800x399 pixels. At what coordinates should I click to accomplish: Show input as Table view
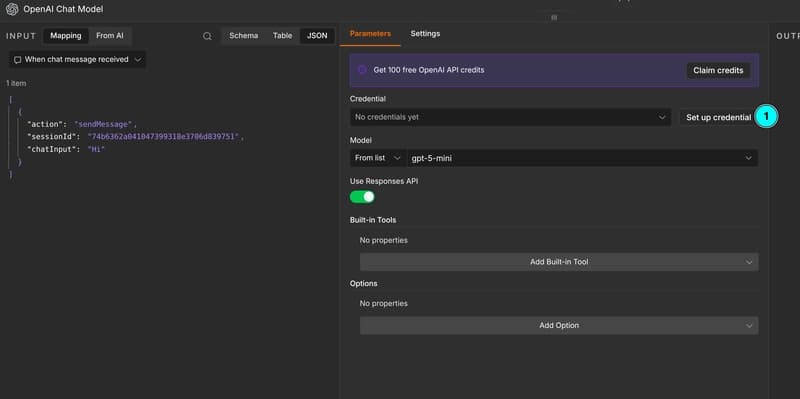click(283, 36)
